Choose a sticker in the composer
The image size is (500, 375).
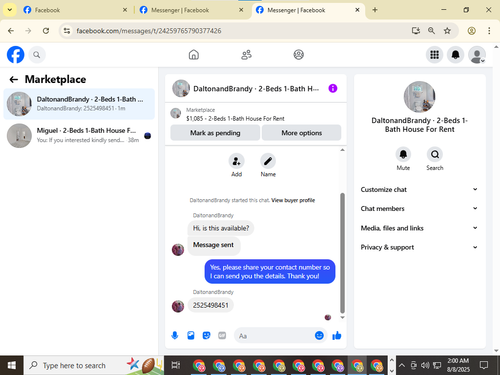(x=206, y=335)
